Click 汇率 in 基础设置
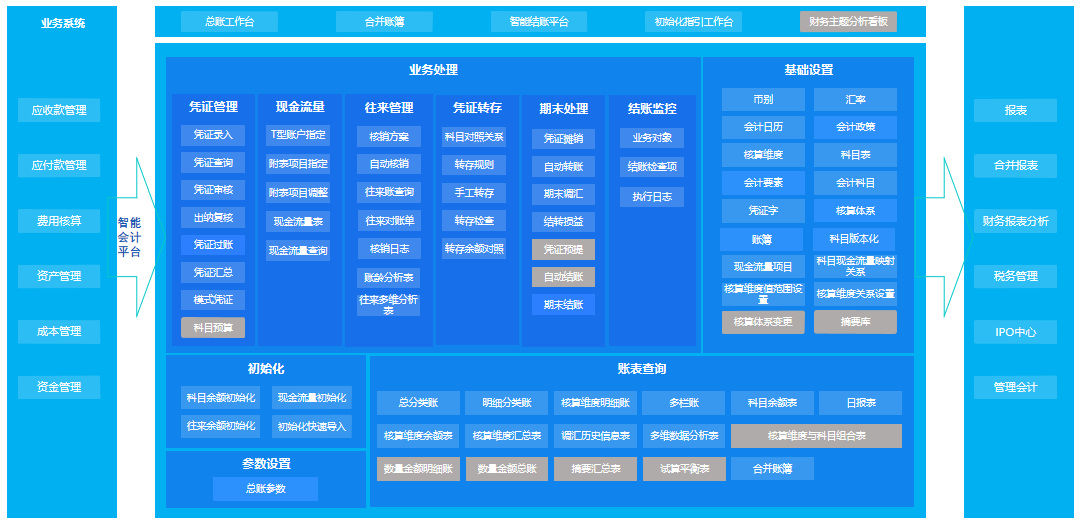 [x=855, y=100]
